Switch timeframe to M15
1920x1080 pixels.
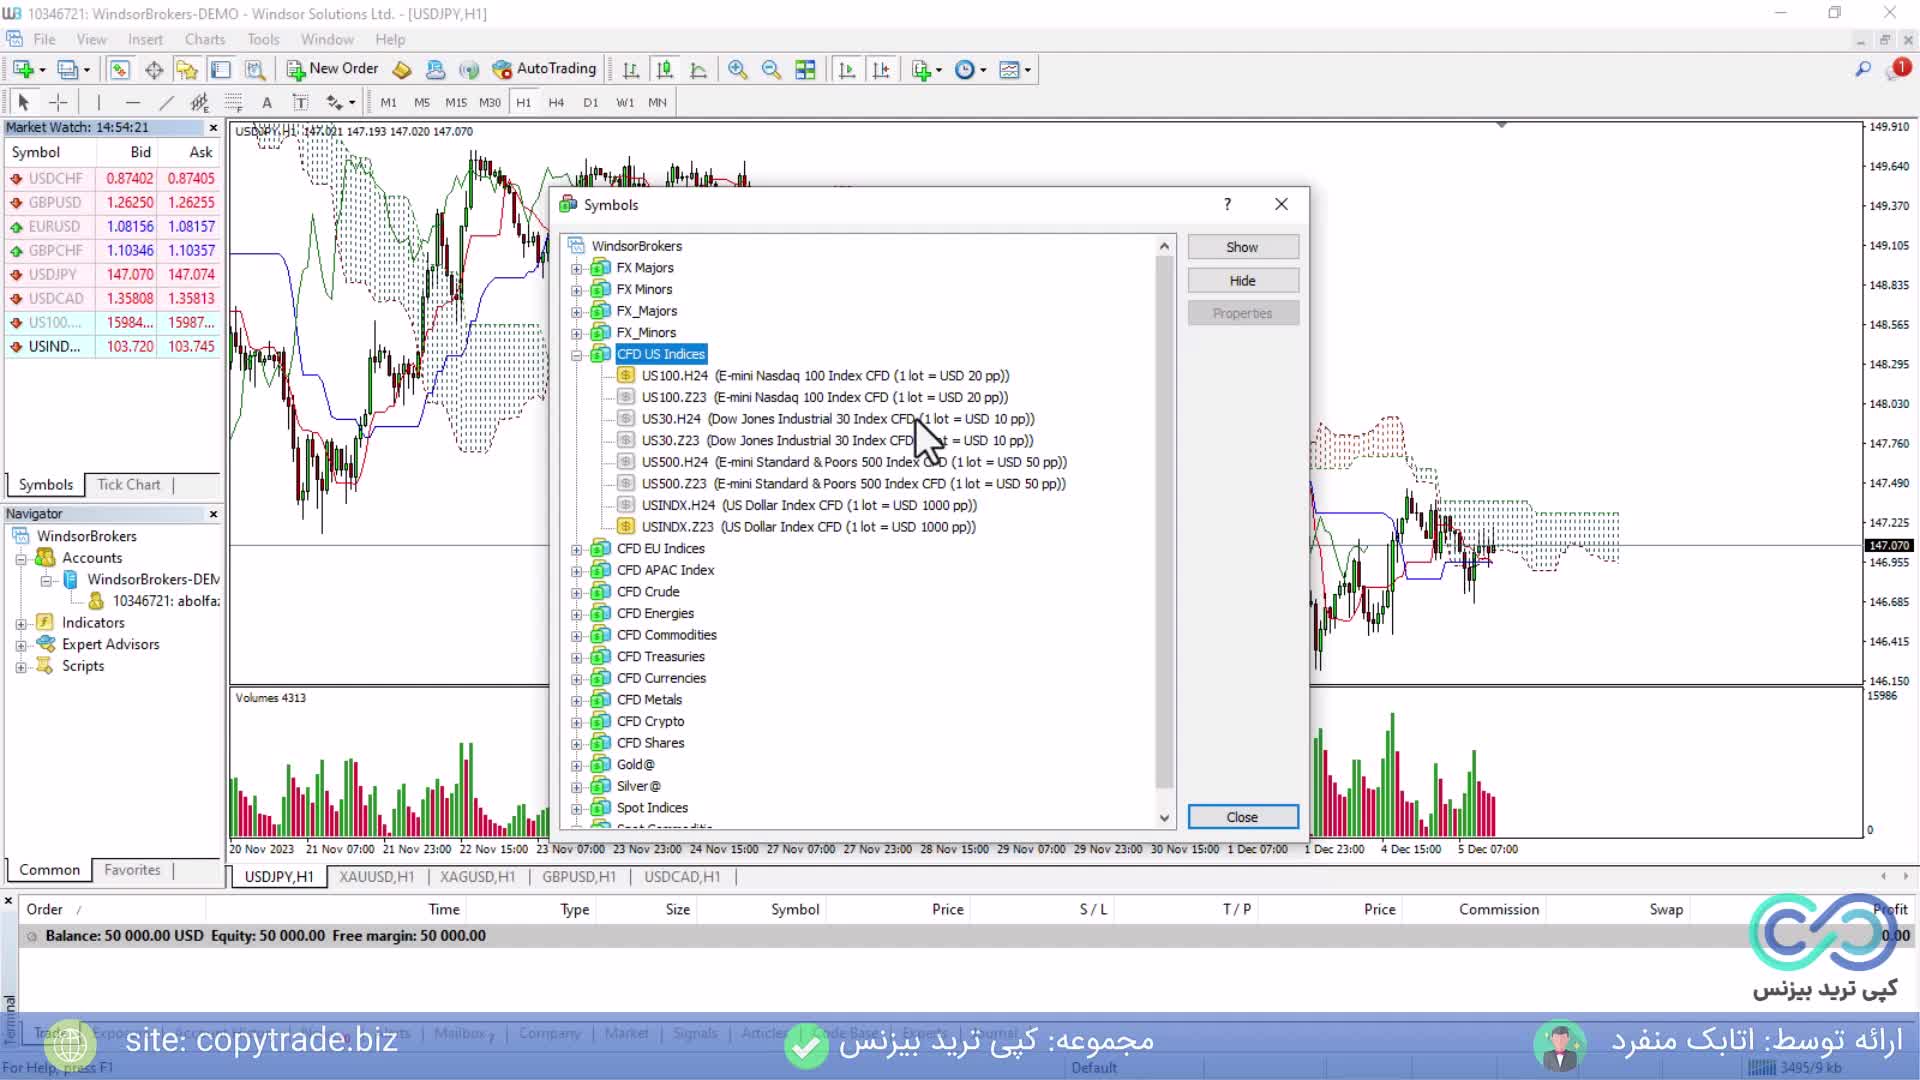[x=456, y=102]
